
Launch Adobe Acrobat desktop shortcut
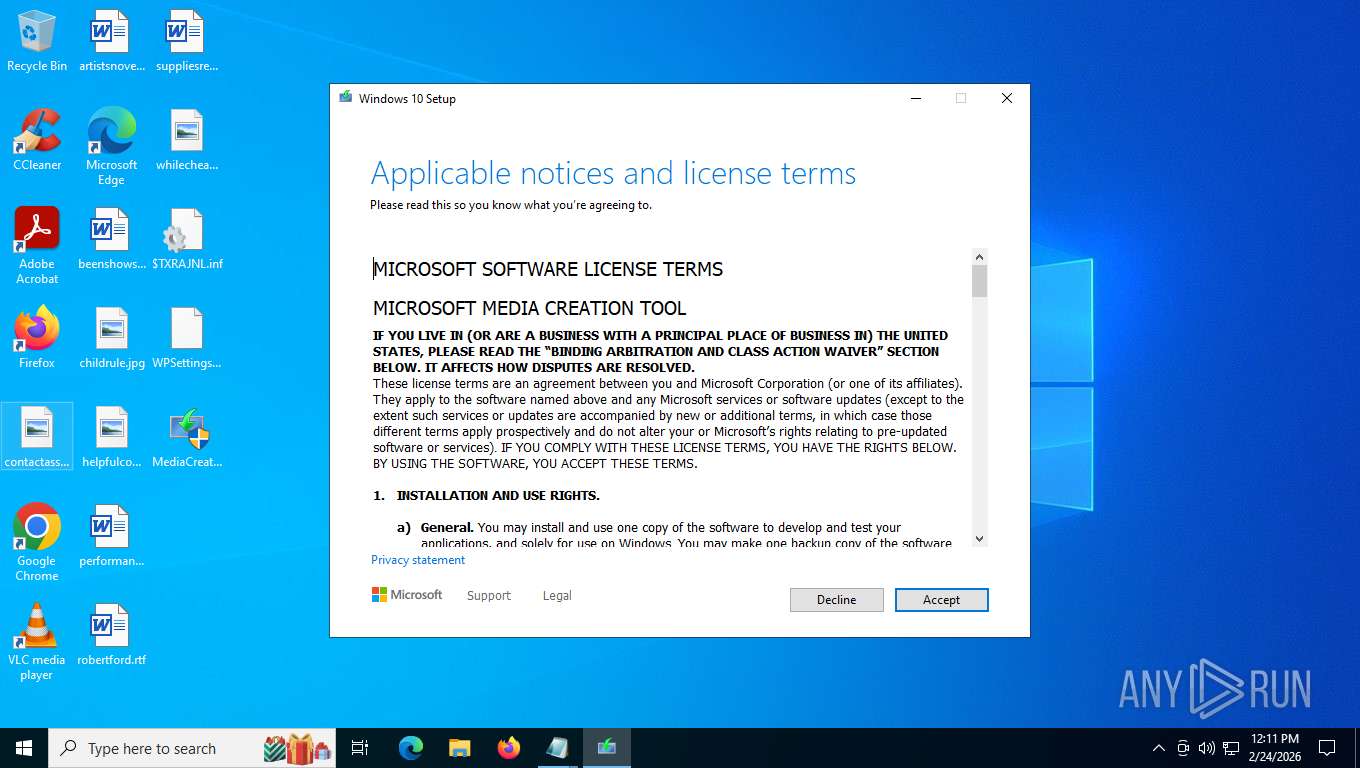click(x=37, y=246)
